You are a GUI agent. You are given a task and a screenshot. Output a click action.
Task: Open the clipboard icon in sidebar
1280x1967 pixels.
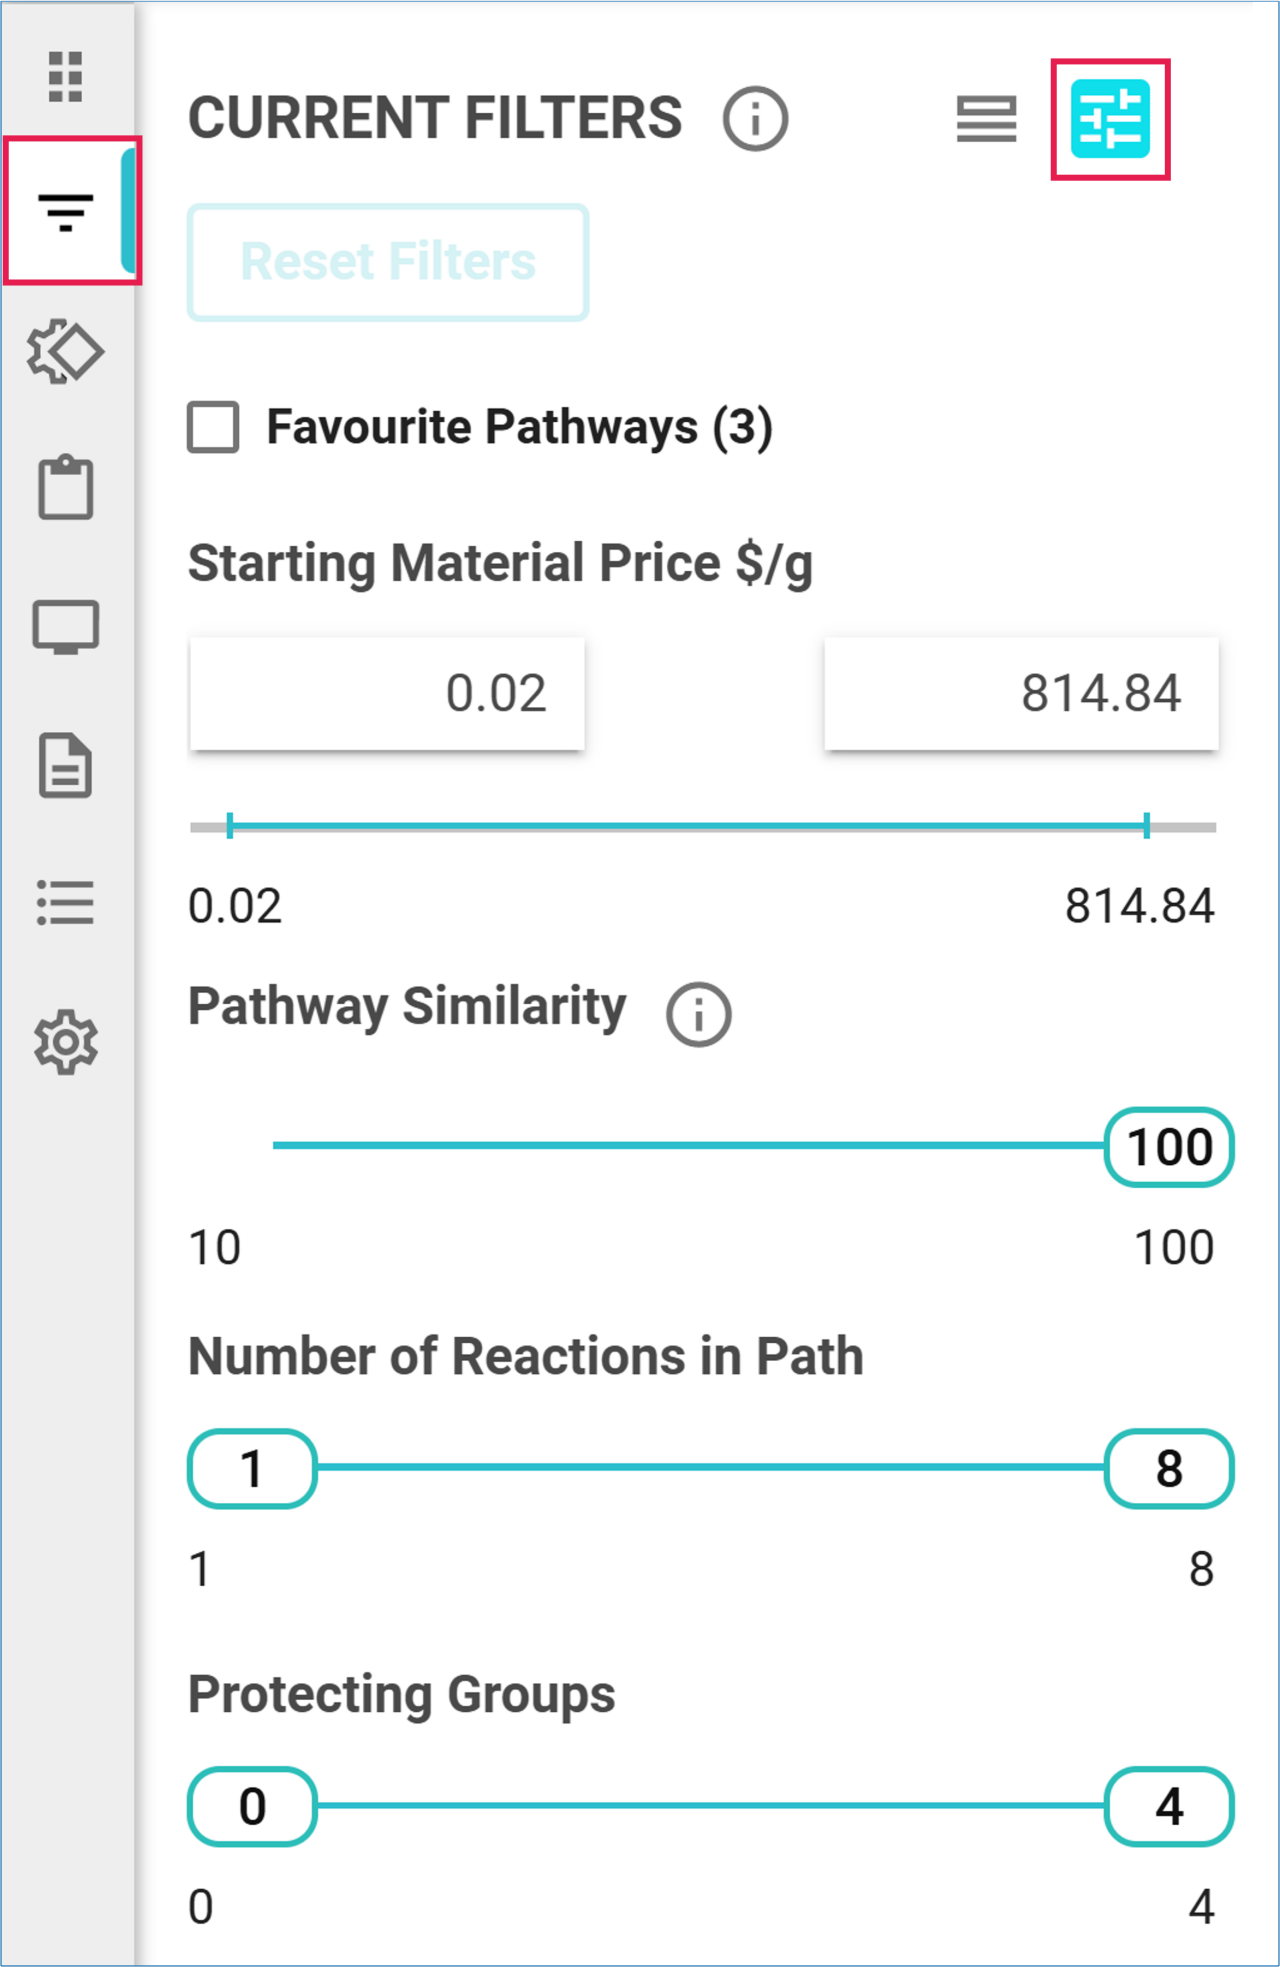66,488
